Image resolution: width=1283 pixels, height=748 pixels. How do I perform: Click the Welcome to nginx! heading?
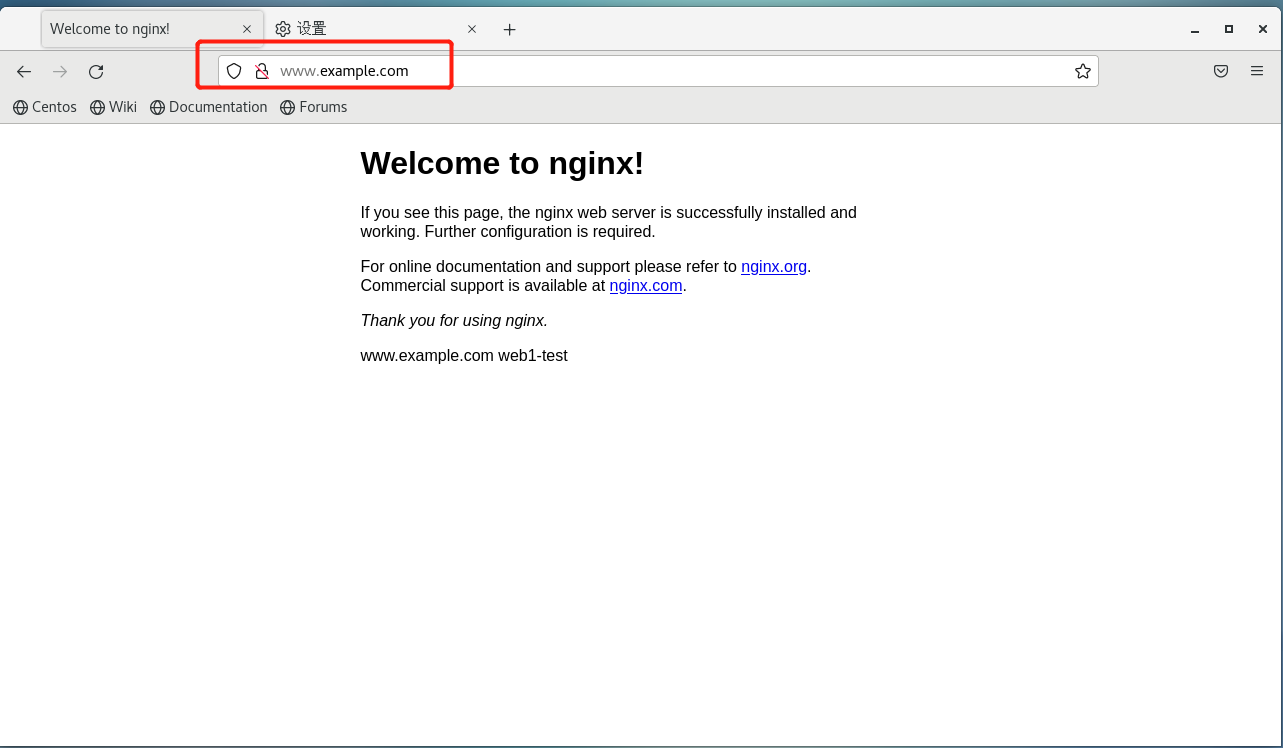[502, 163]
